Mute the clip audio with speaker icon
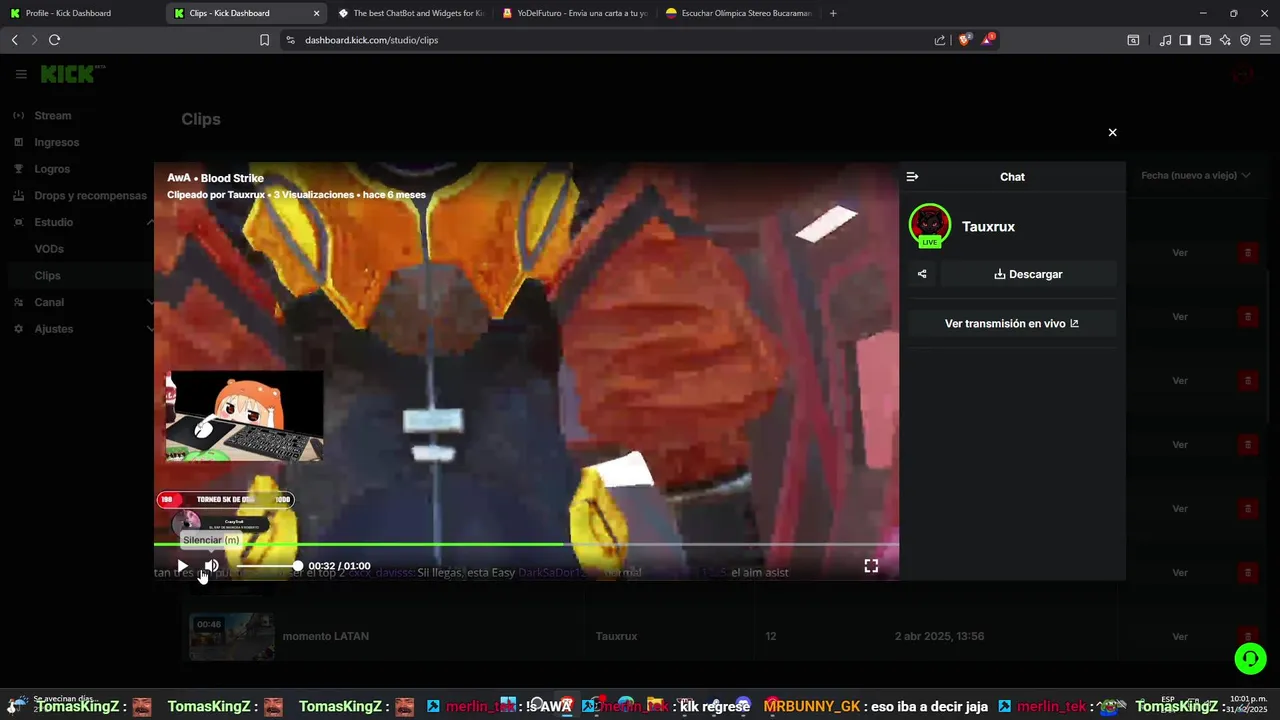The image size is (1280, 720). click(x=211, y=566)
